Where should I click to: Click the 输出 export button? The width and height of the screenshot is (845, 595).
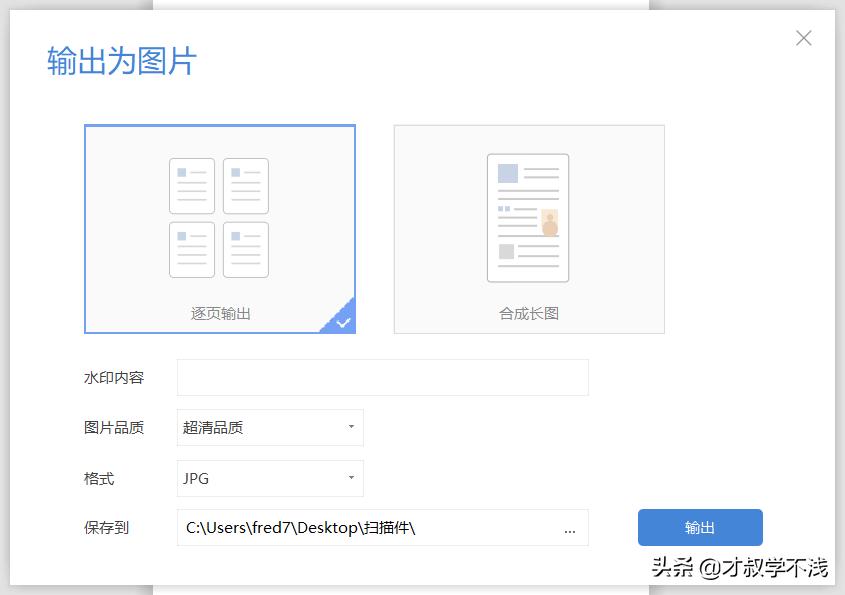point(699,528)
